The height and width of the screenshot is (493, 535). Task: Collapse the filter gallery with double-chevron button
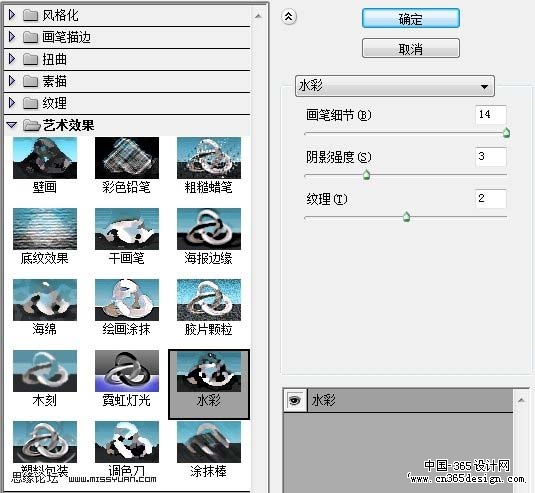click(x=289, y=16)
